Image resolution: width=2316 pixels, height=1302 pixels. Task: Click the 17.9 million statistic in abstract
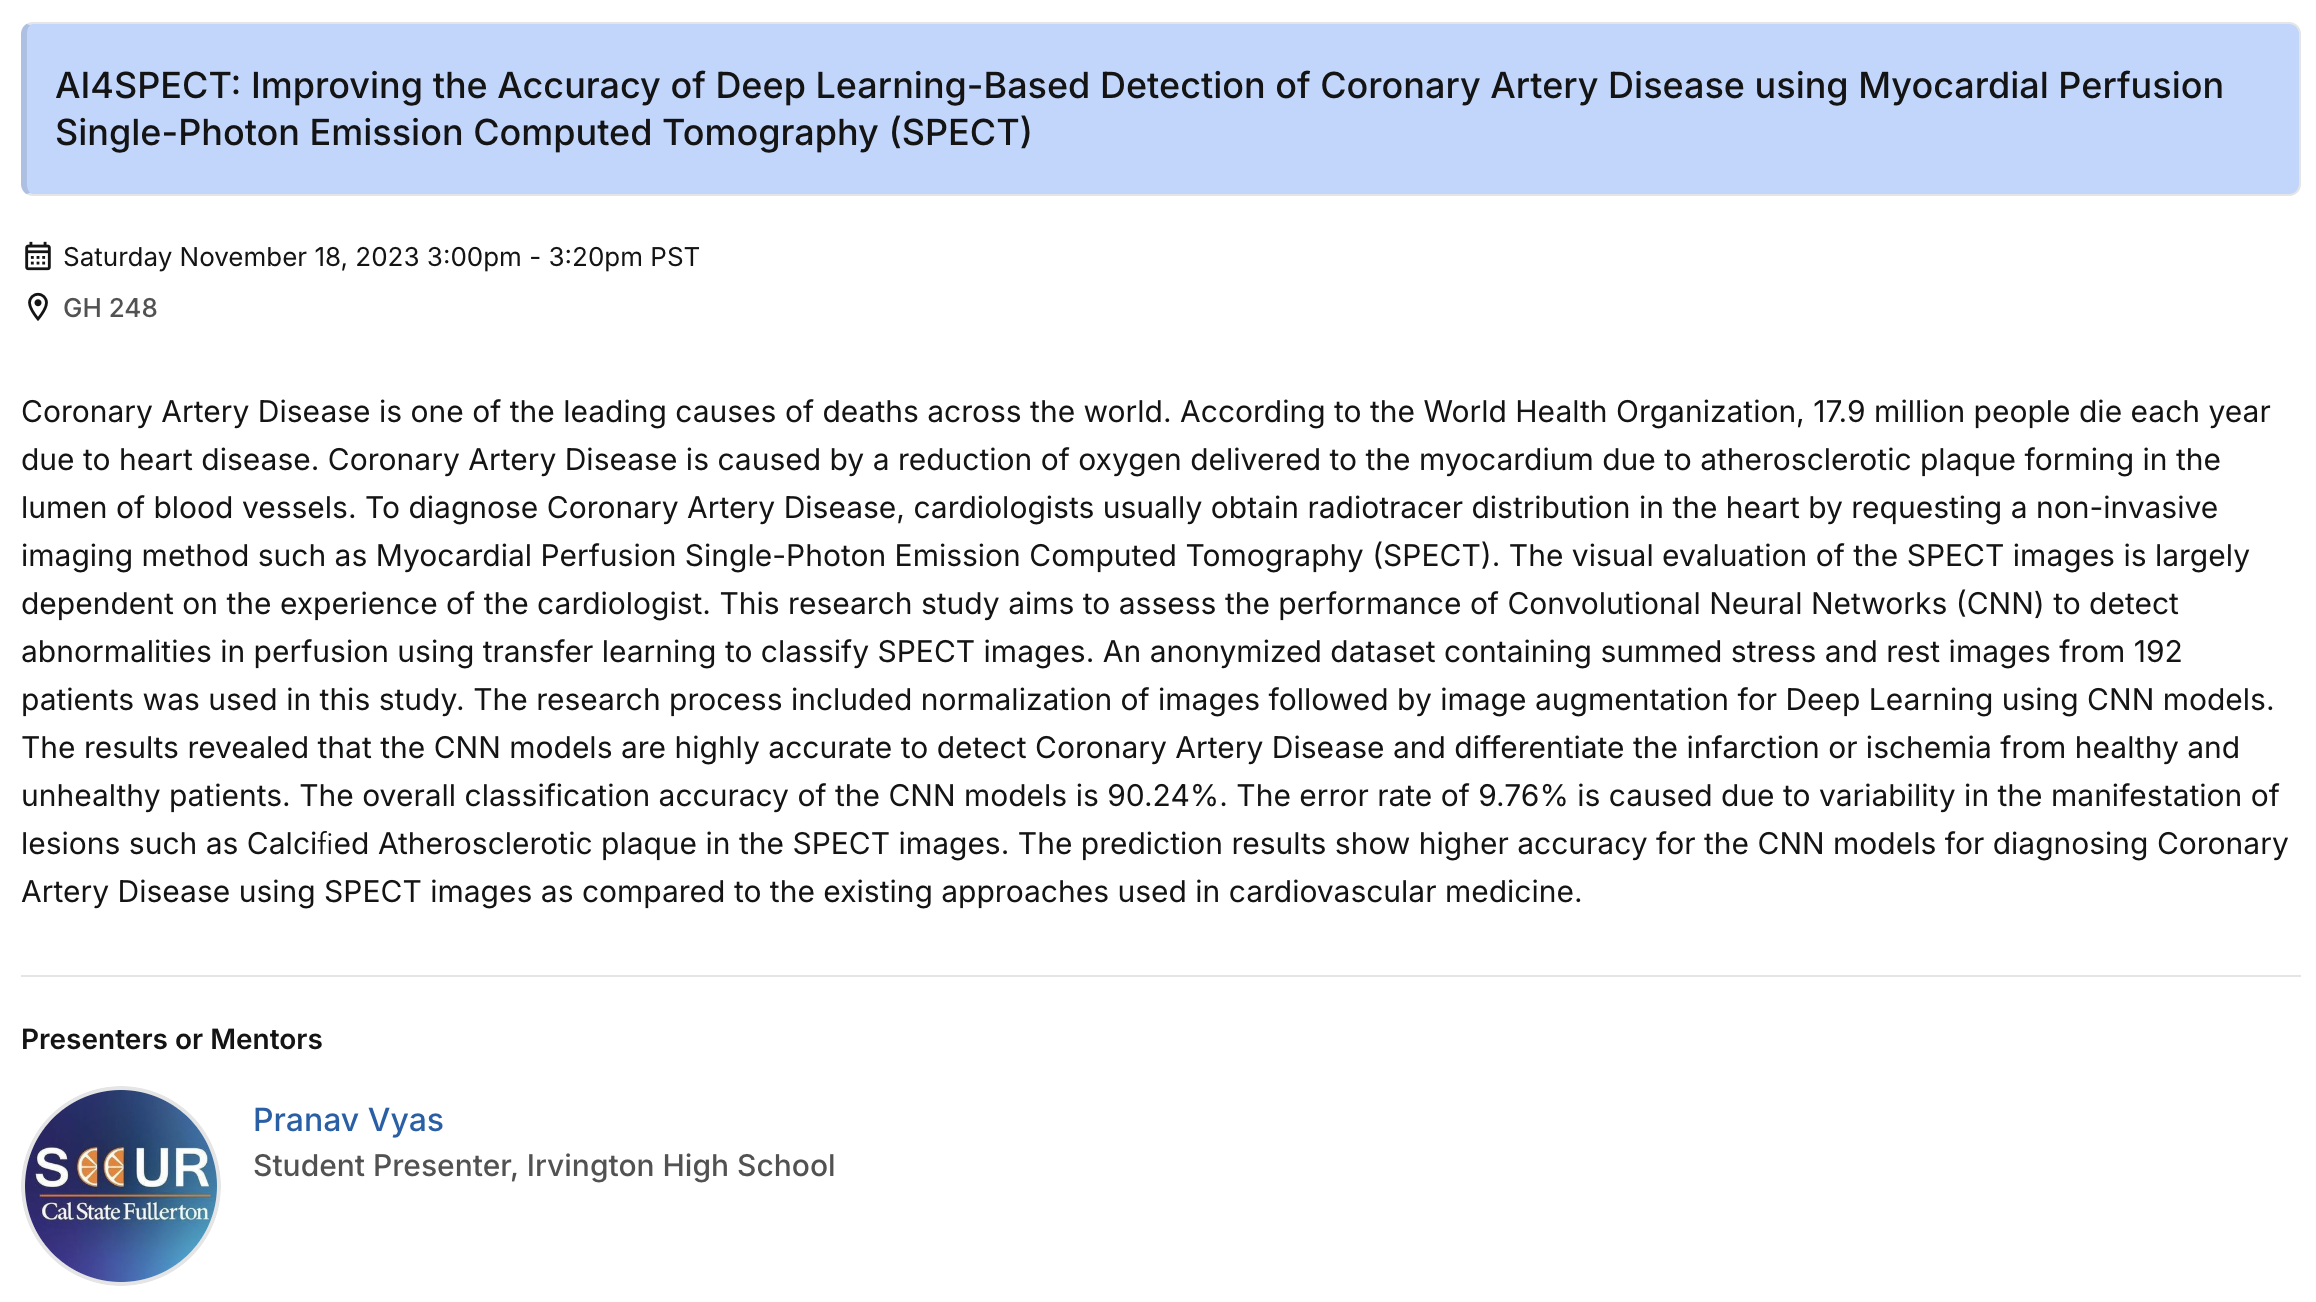tap(1890, 412)
